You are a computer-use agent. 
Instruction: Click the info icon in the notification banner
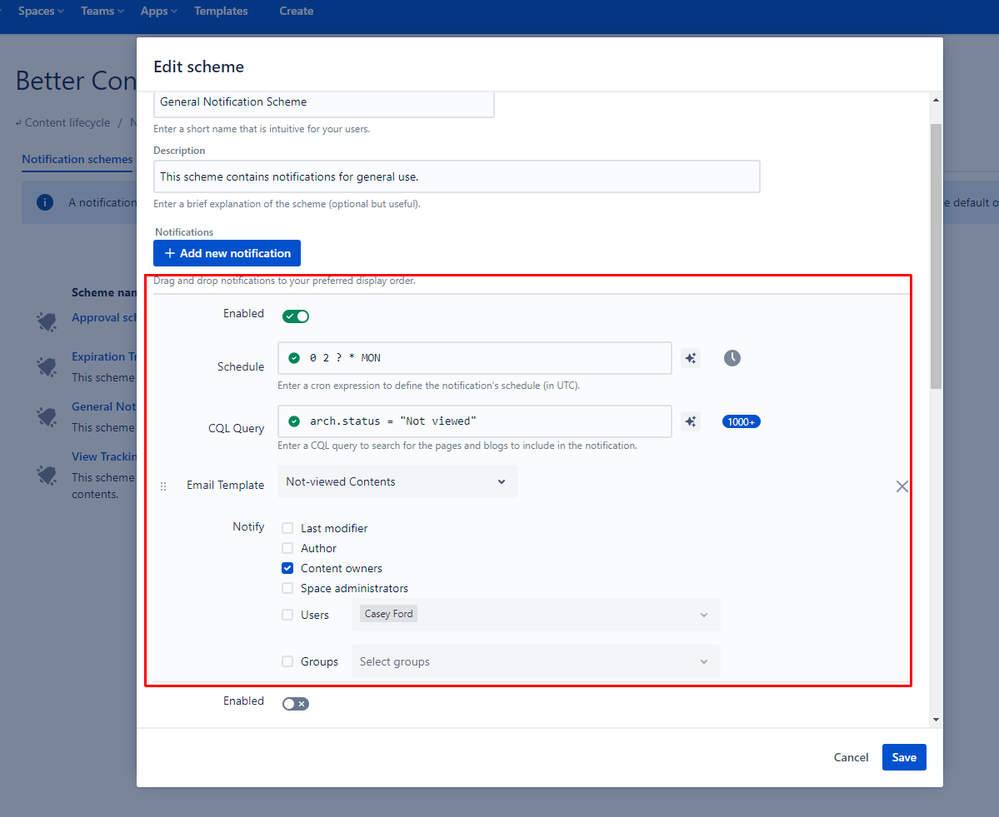45,203
